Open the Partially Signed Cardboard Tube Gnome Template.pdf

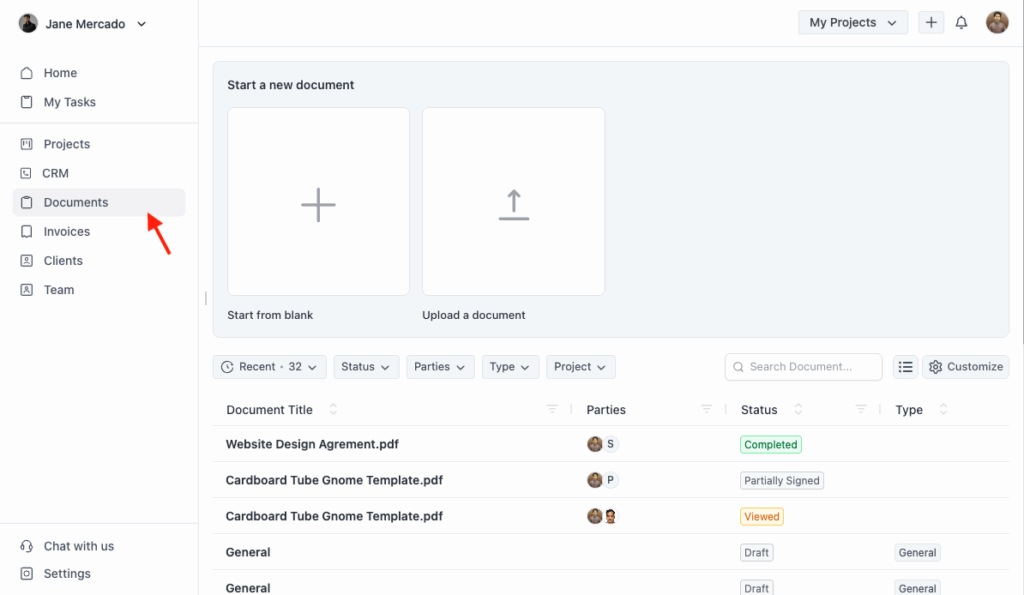pos(334,480)
